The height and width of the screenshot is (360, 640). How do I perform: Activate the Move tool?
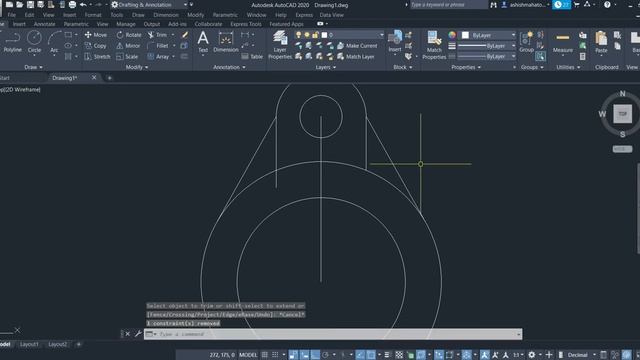(x=96, y=35)
